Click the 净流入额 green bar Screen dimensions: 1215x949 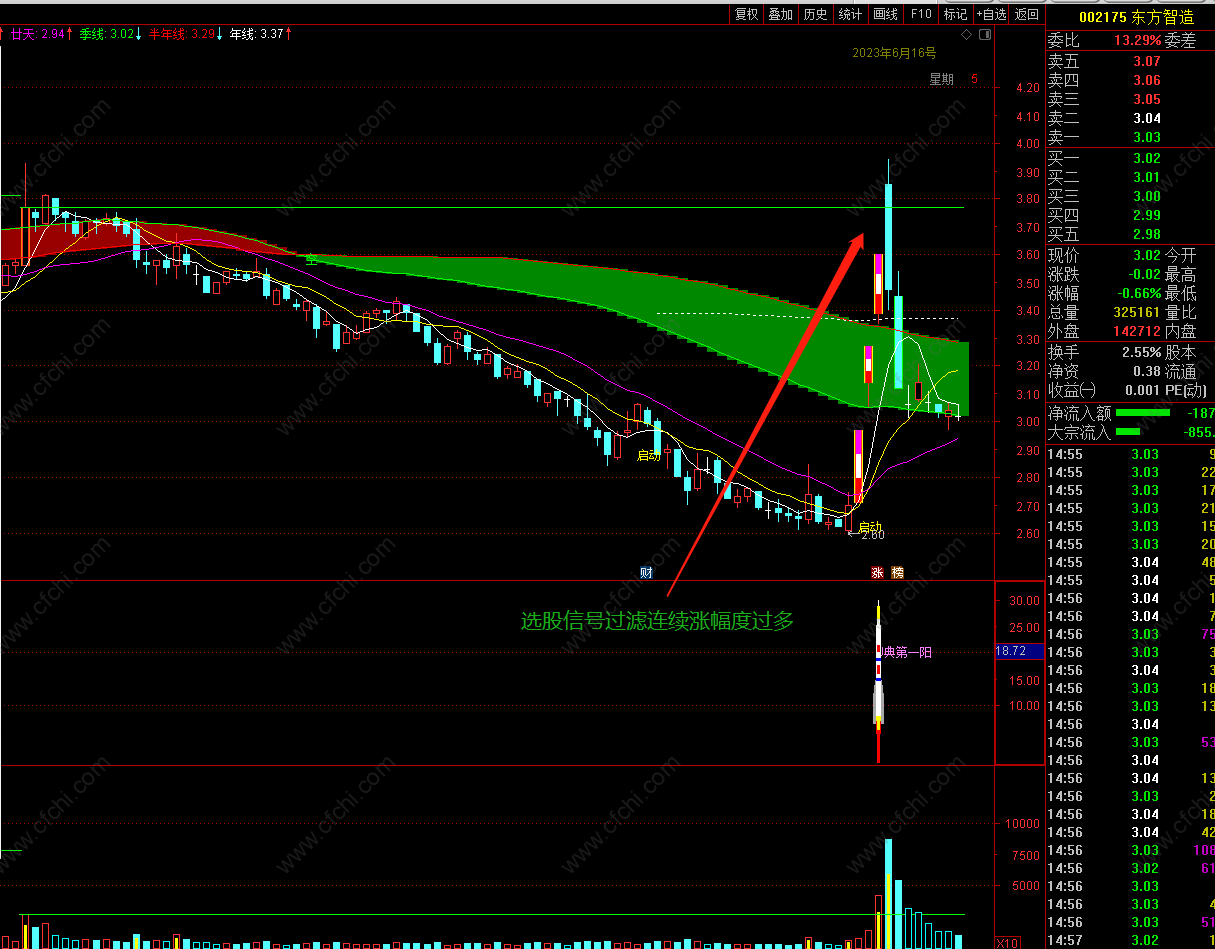tap(1142, 412)
